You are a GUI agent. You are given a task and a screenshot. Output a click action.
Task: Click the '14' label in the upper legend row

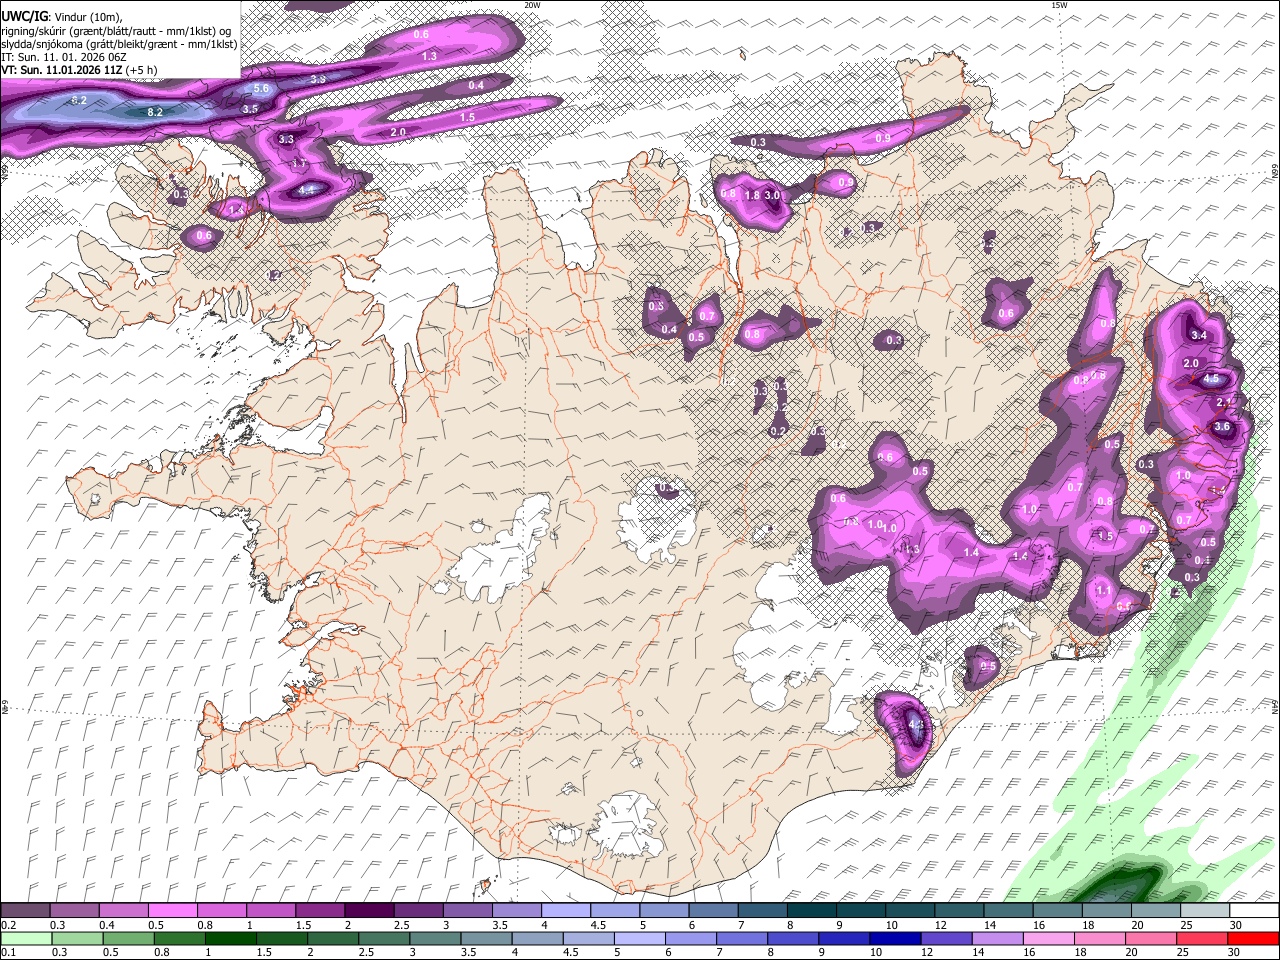(989, 925)
